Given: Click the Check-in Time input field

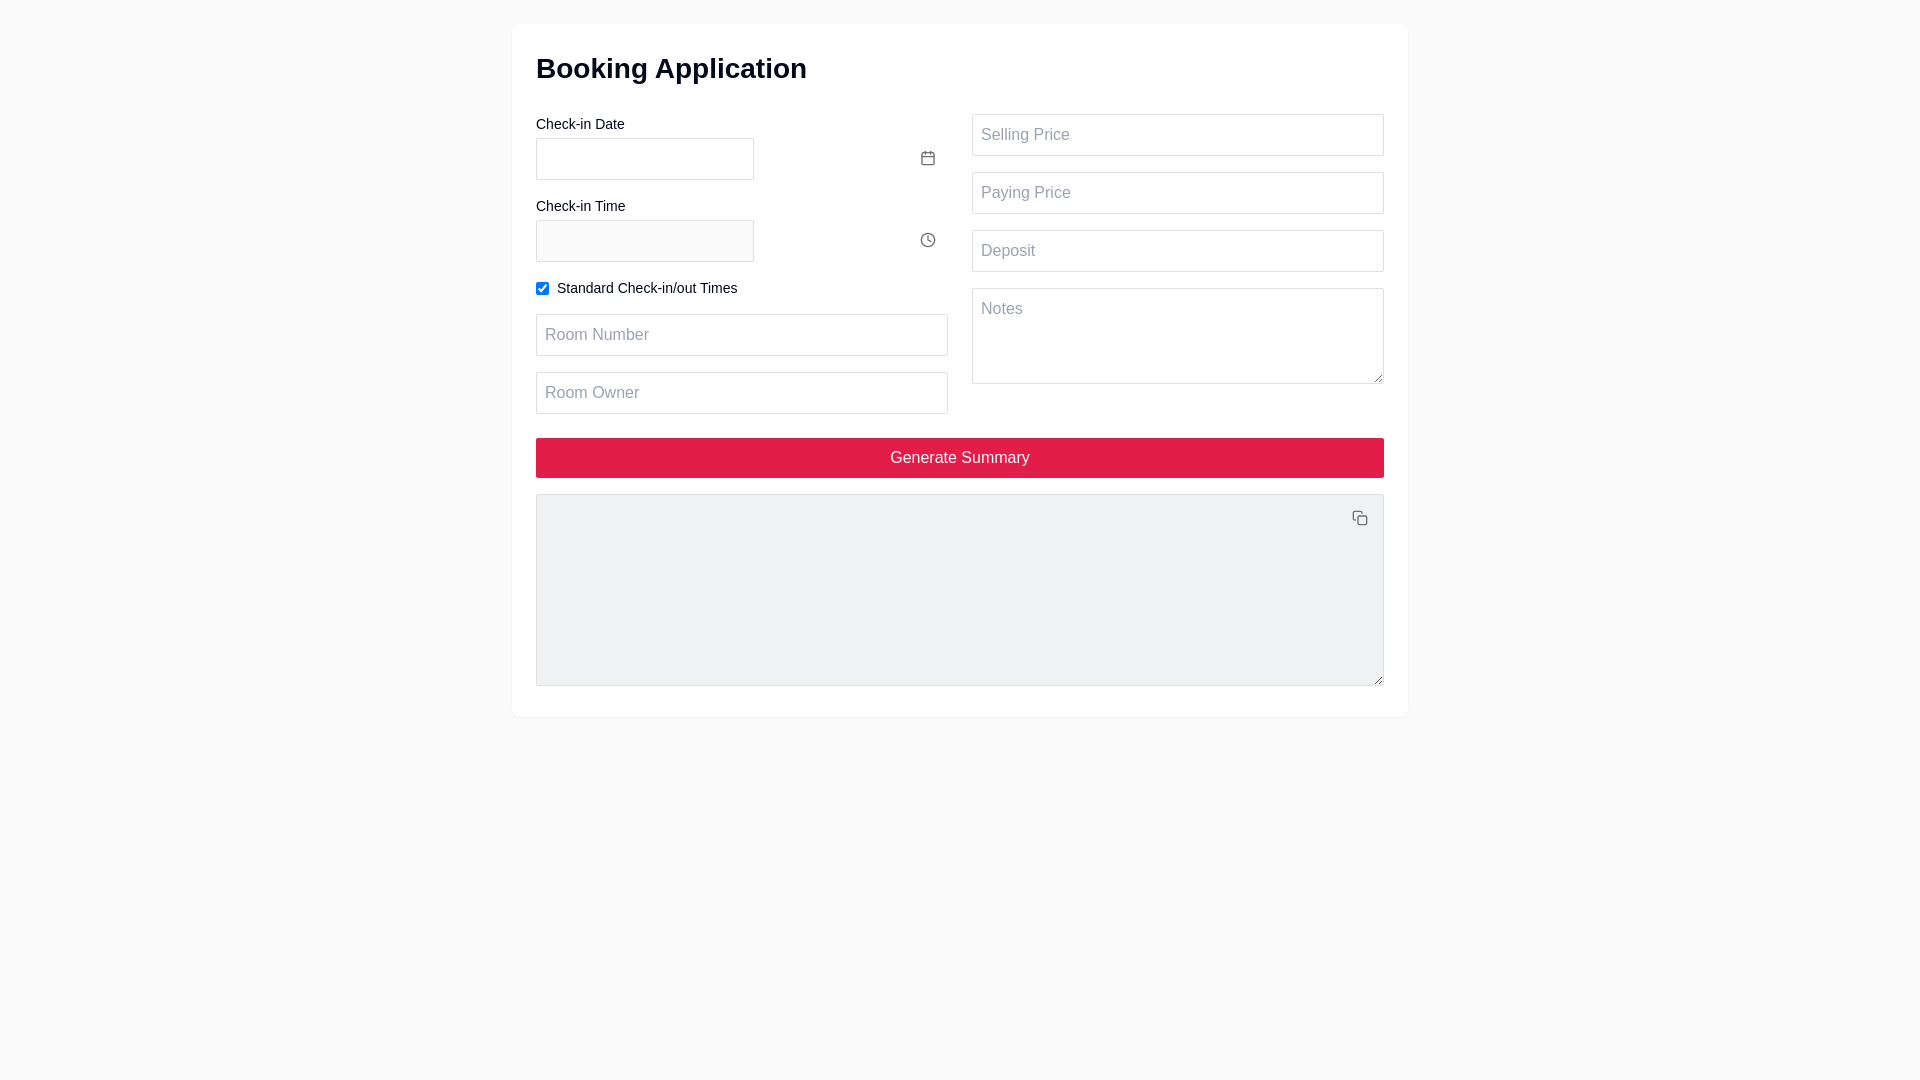Looking at the screenshot, I should pyautogui.click(x=645, y=241).
